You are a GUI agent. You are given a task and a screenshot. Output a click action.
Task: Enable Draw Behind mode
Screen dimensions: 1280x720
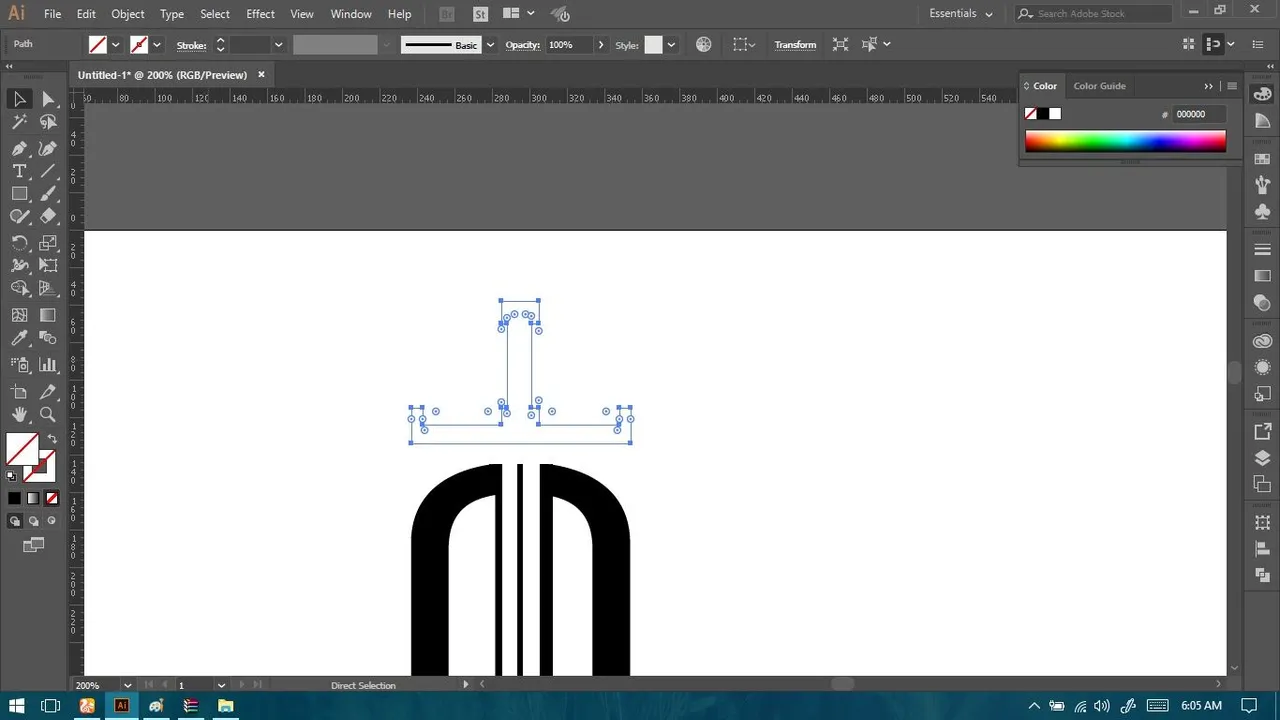pyautogui.click(x=33, y=521)
